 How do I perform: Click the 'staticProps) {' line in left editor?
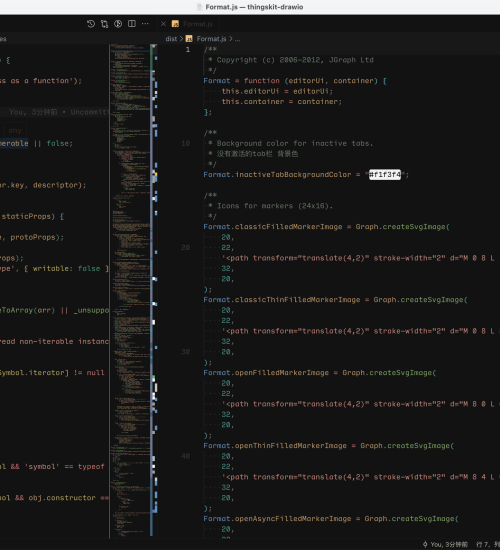pos(32,216)
